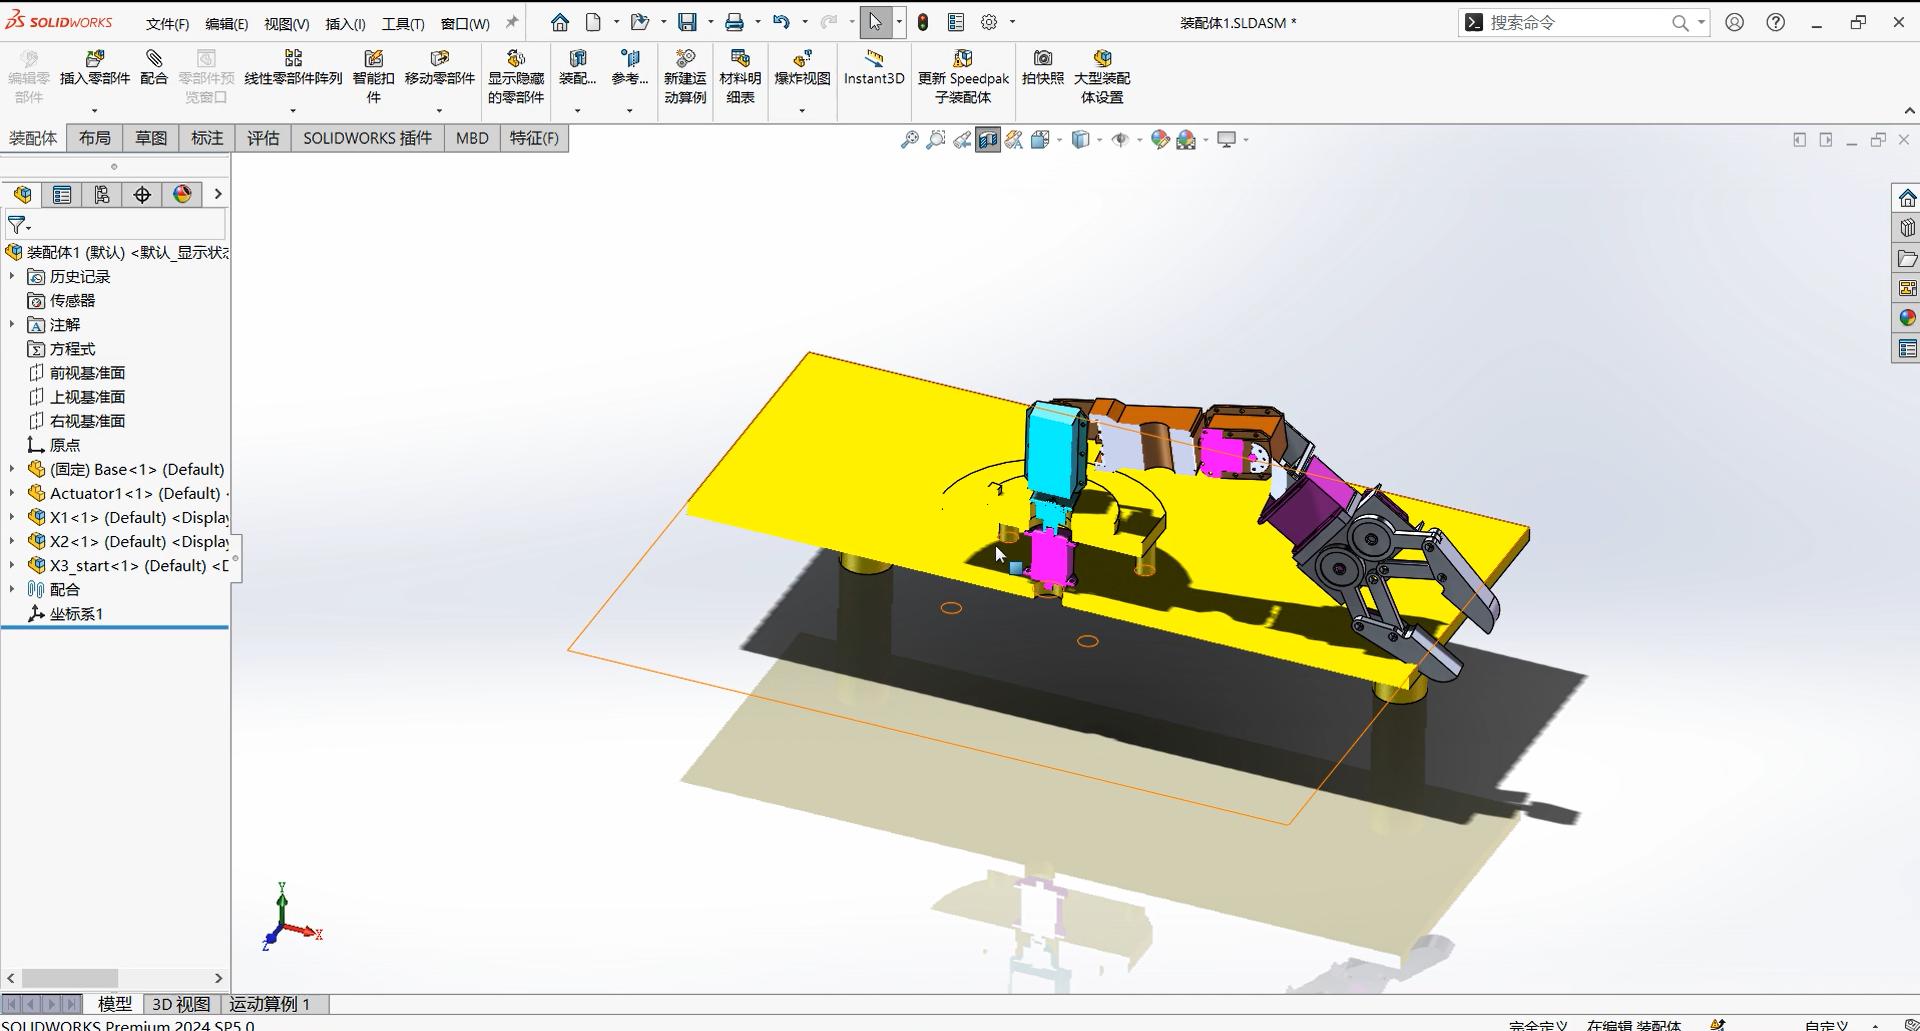Open the ConfigurationManager tab in feature panel
Image resolution: width=1920 pixels, height=1031 pixels.
(102, 195)
